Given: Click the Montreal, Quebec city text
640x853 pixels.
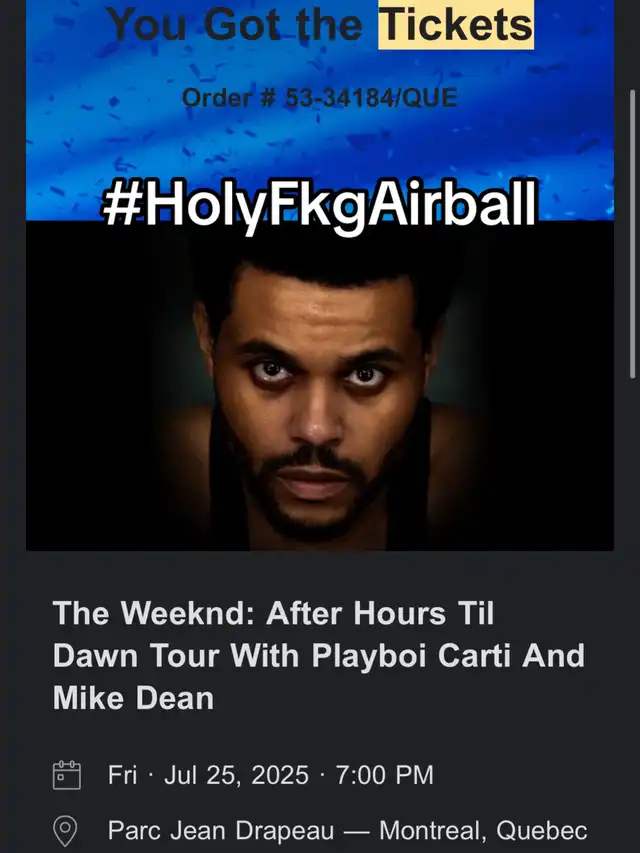Looking at the screenshot, I should pyautogui.click(x=483, y=831).
